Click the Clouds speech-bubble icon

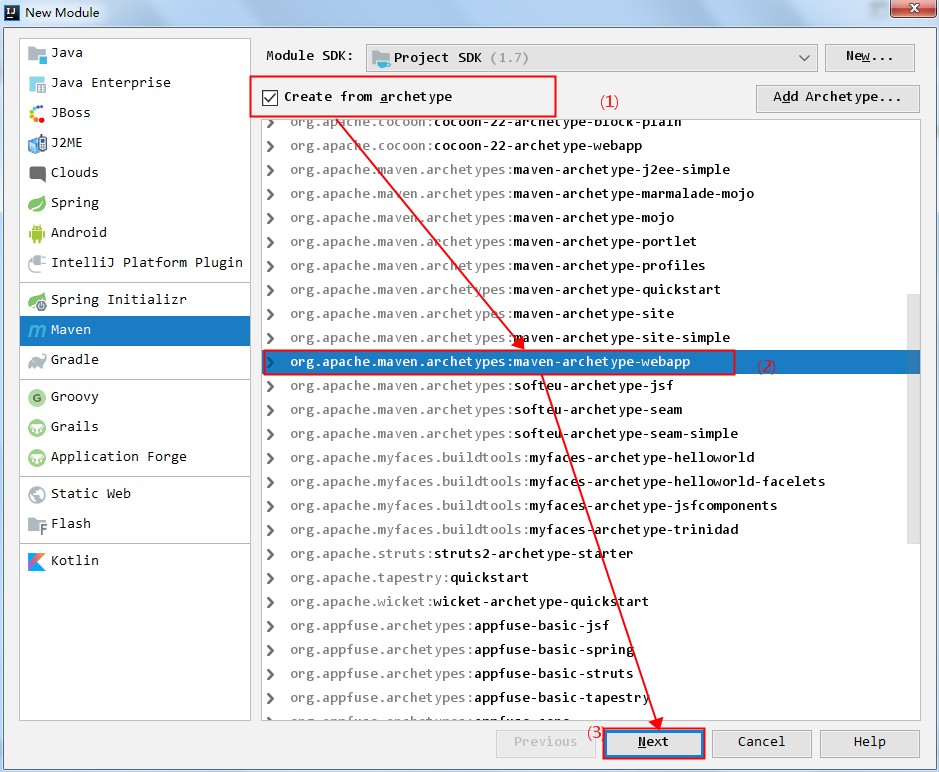37,174
